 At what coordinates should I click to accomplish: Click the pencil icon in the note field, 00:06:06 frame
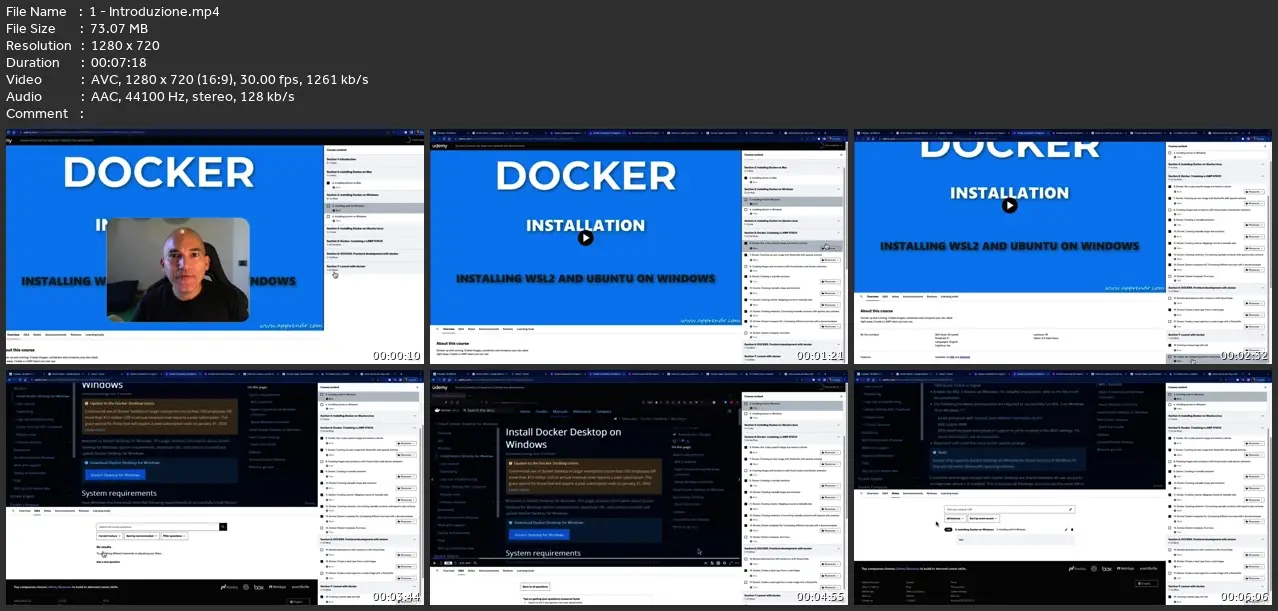(1069, 508)
